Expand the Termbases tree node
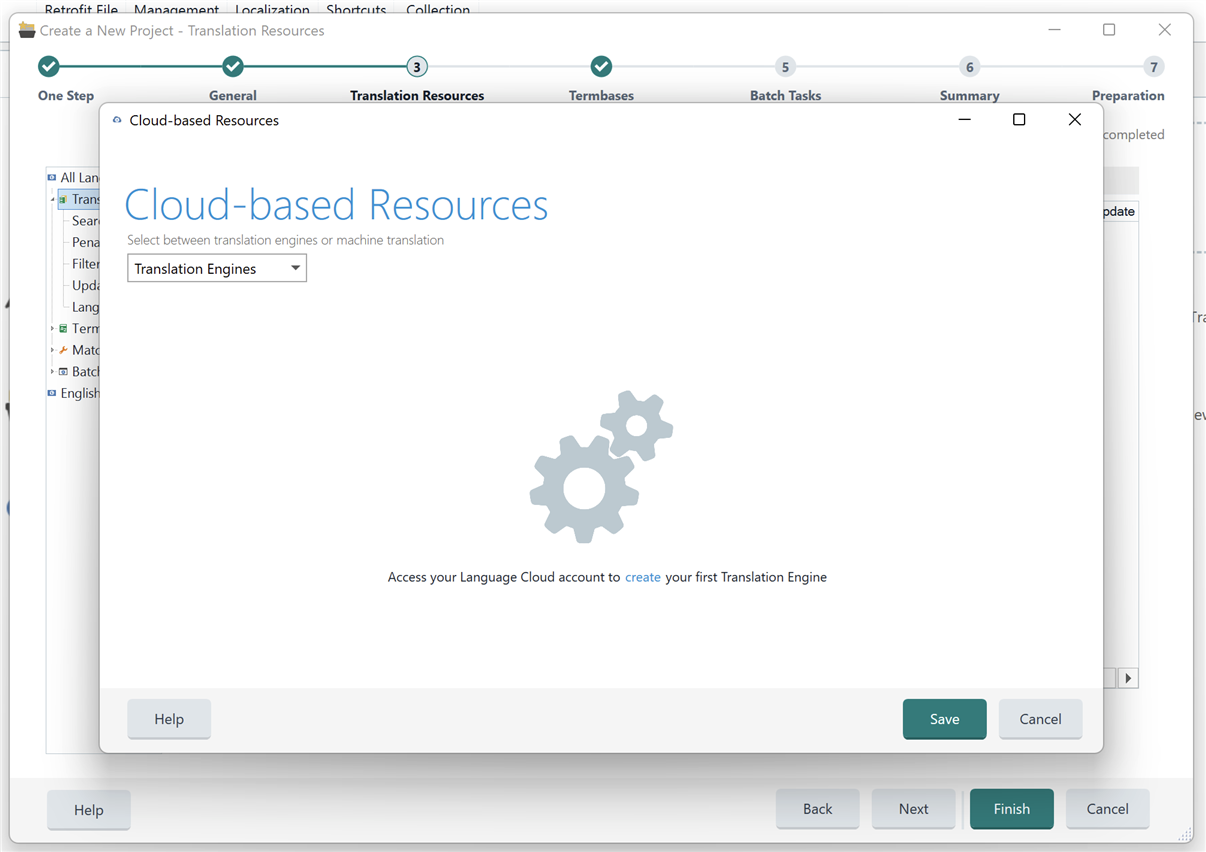 52,328
